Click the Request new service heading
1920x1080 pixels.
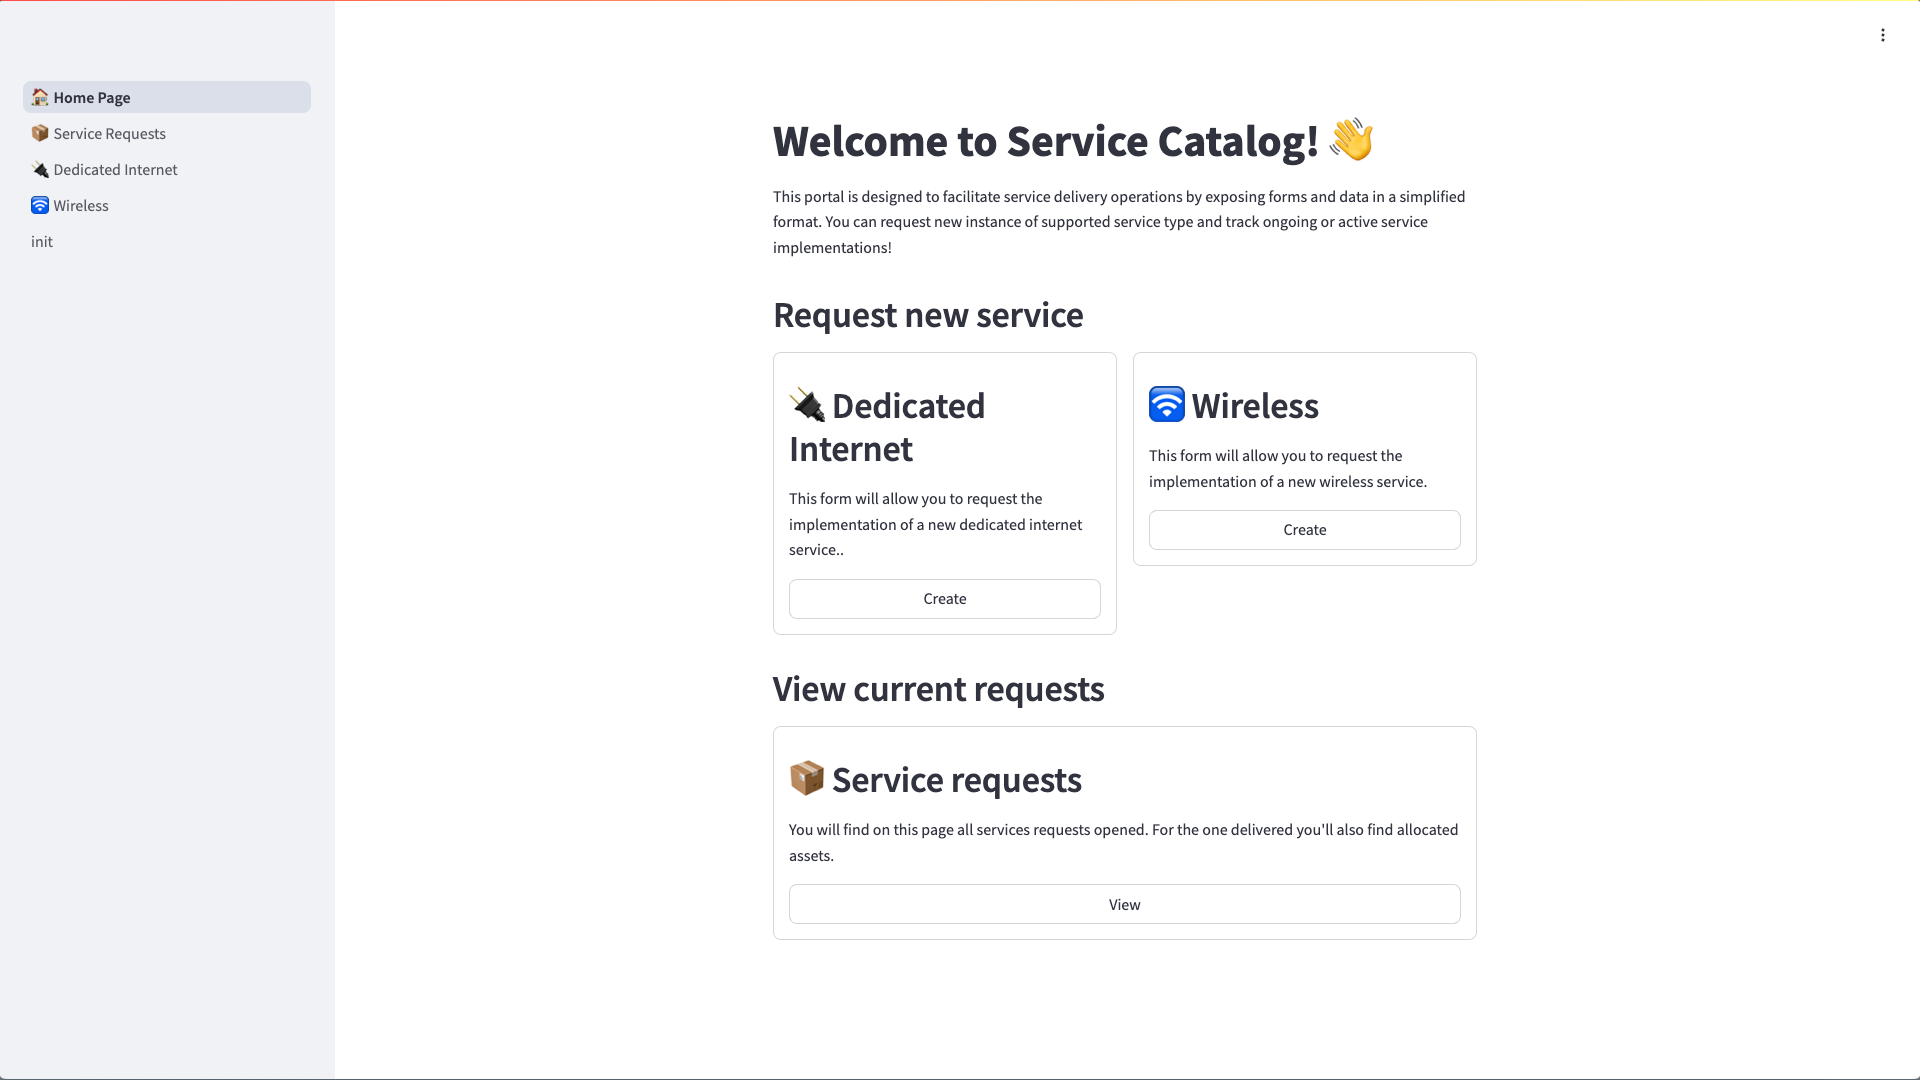[x=928, y=315]
